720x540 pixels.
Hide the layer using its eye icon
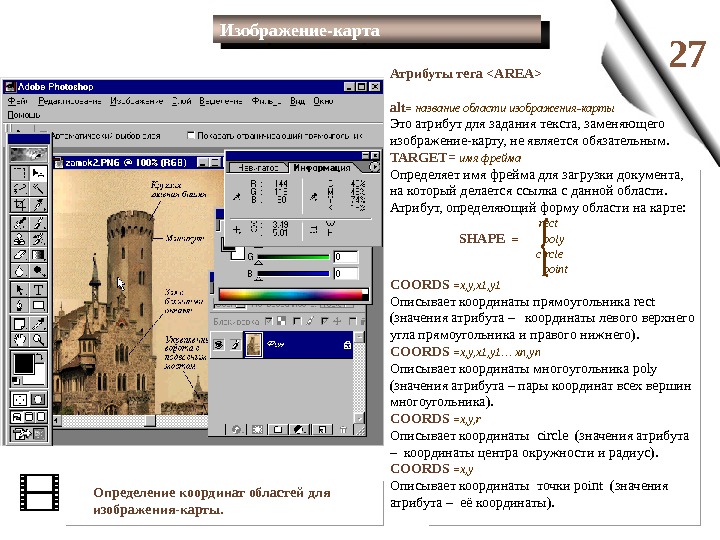219,344
